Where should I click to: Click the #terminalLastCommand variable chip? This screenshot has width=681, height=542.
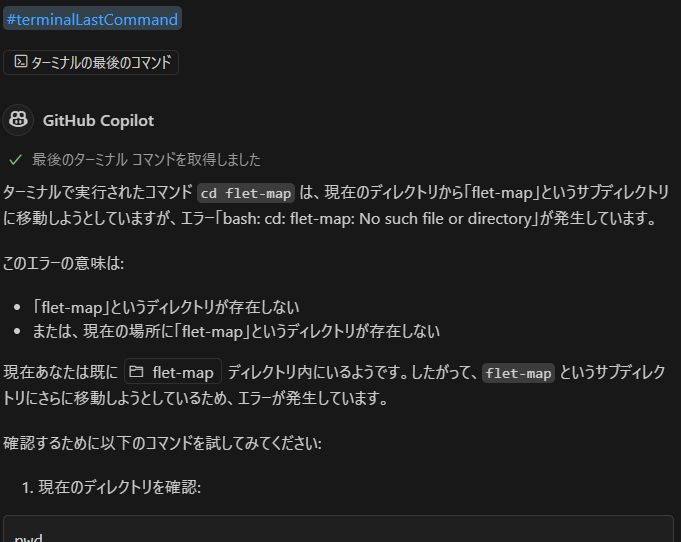pos(92,20)
